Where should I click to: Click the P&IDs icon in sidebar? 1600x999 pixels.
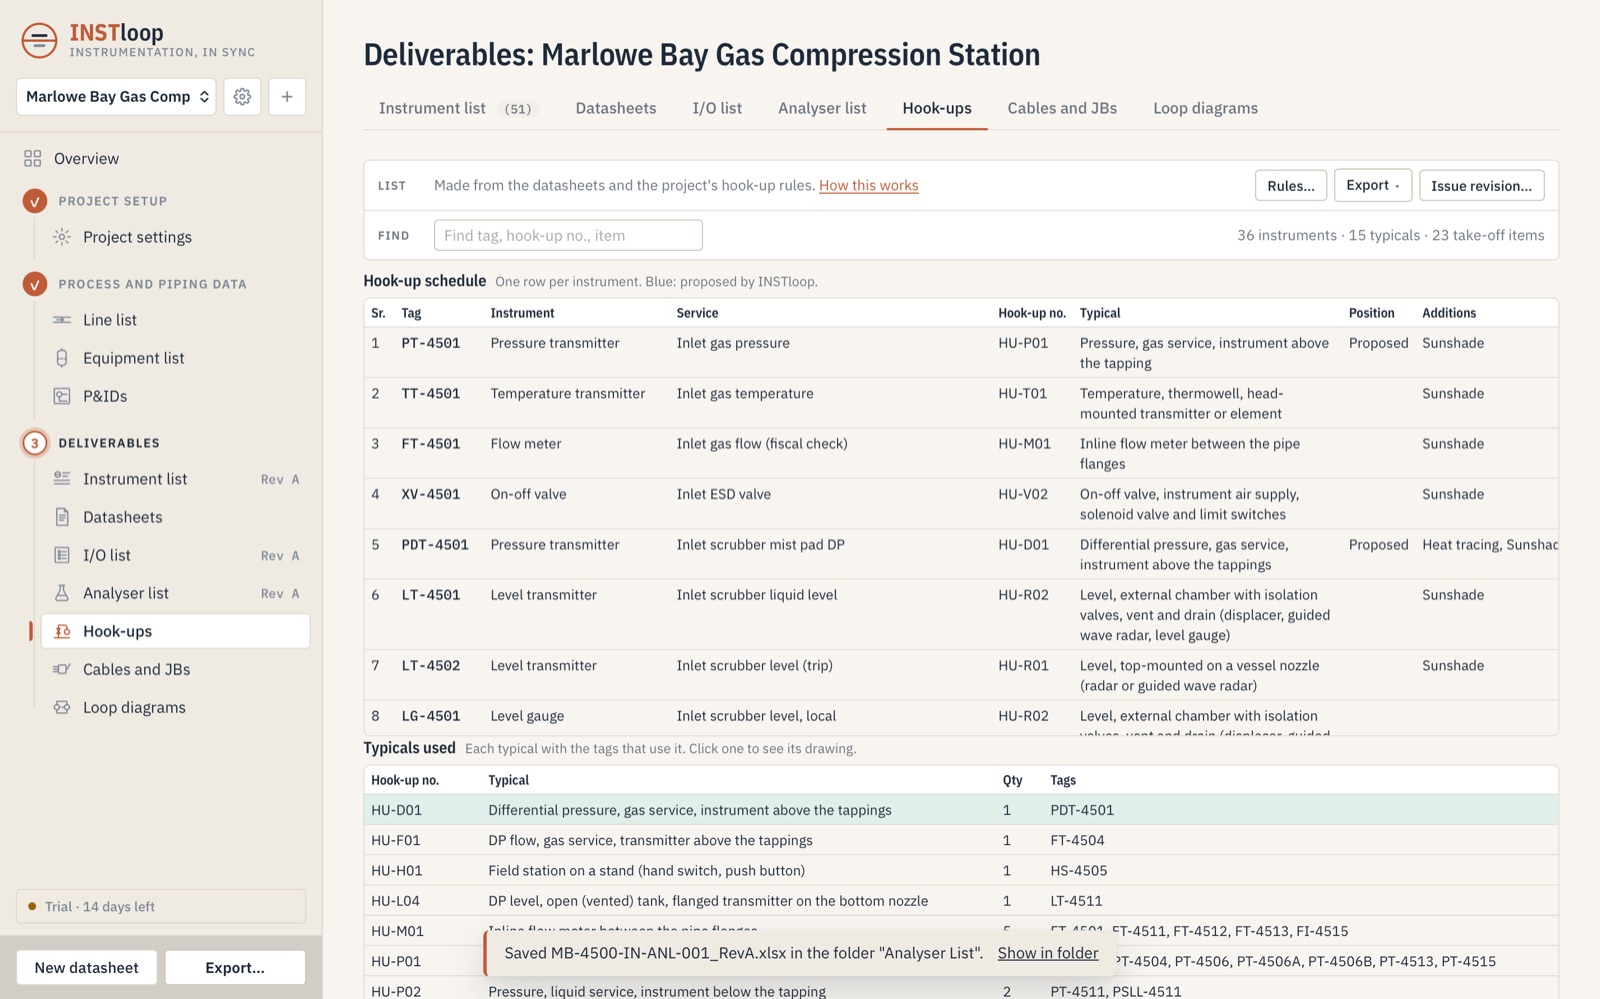pos(62,396)
